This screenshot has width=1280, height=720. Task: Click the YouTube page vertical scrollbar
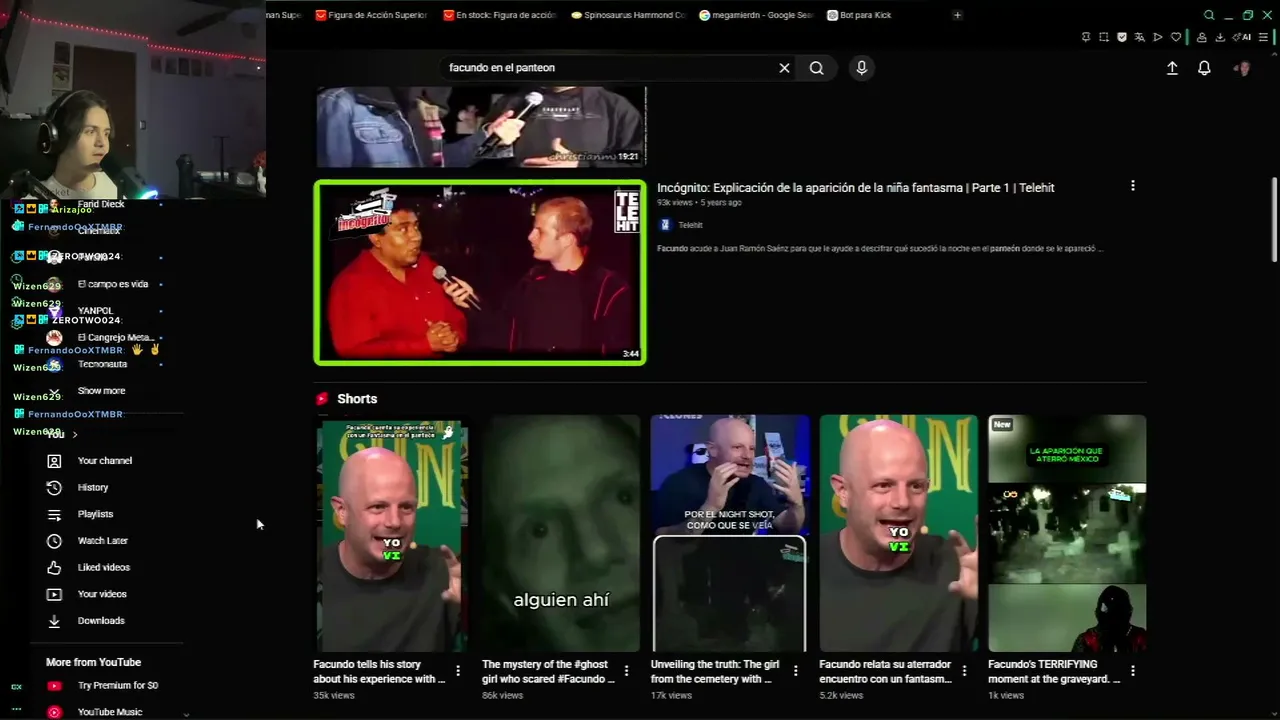coord(1274,220)
